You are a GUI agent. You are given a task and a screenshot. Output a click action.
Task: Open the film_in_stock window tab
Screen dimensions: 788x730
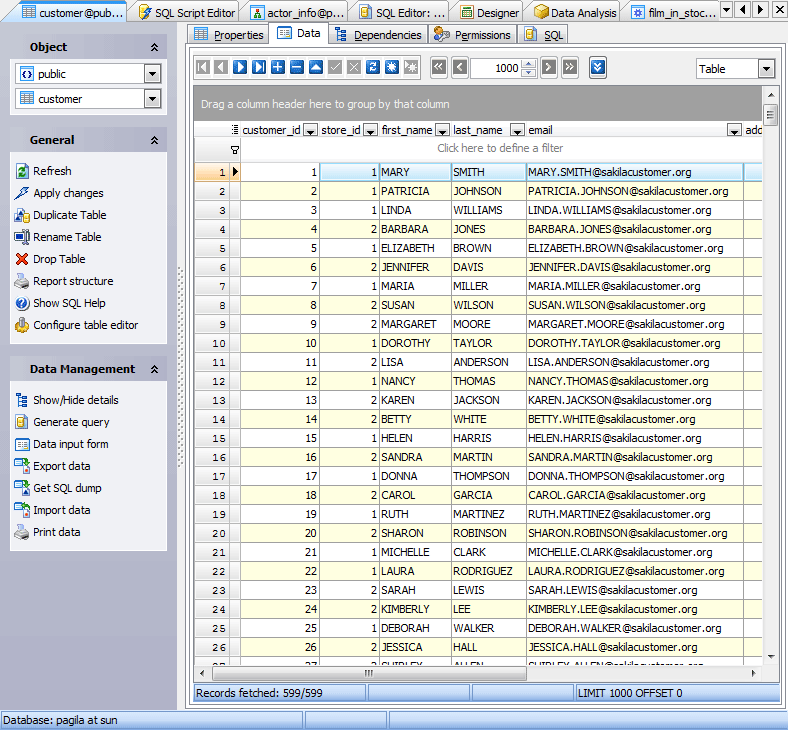point(673,13)
